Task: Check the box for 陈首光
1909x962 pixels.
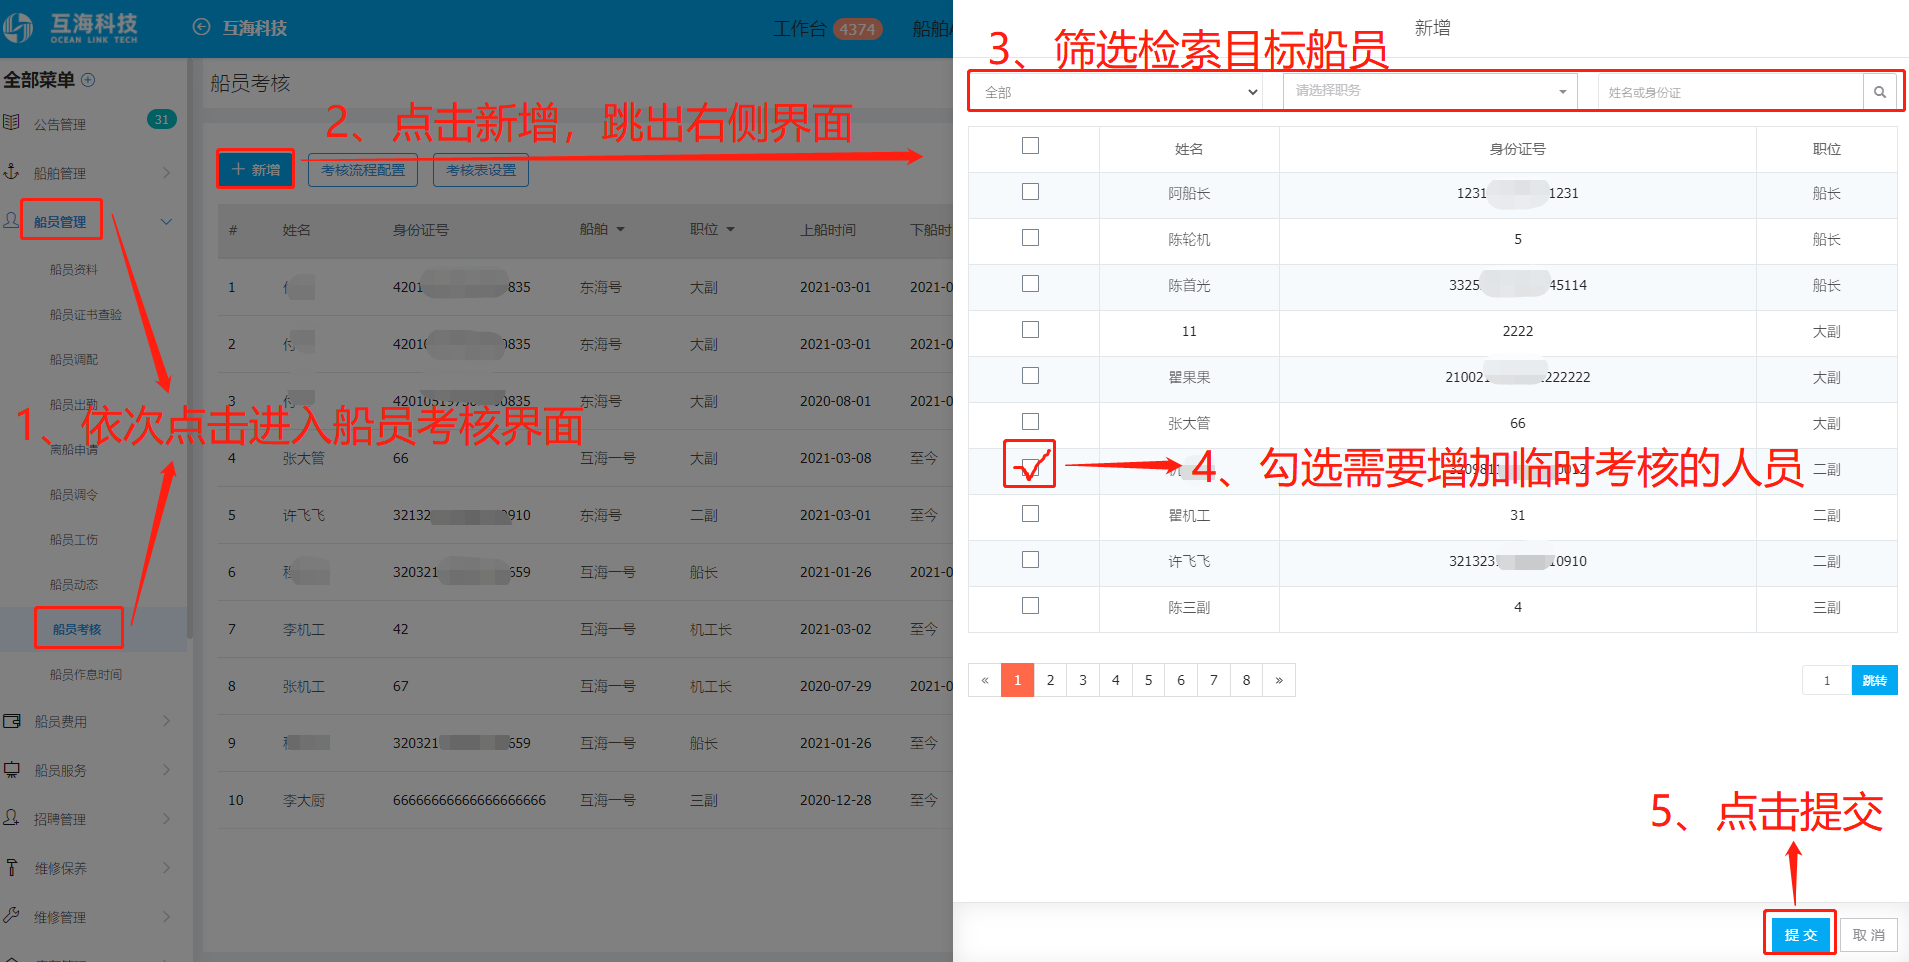Action: [1030, 284]
